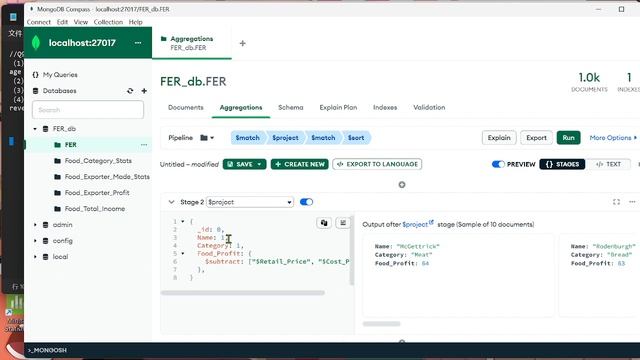This screenshot has height=360, width=640.
Task: Open the Connect menu
Action: point(39,22)
